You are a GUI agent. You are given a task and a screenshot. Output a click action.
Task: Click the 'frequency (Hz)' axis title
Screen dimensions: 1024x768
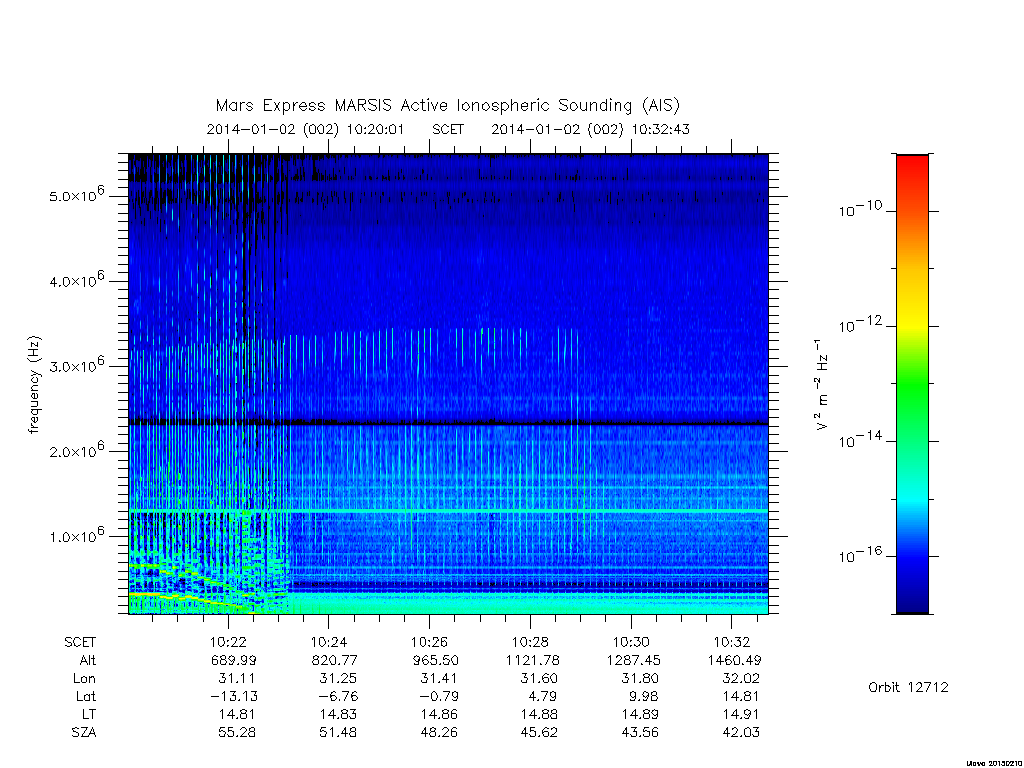coord(34,385)
